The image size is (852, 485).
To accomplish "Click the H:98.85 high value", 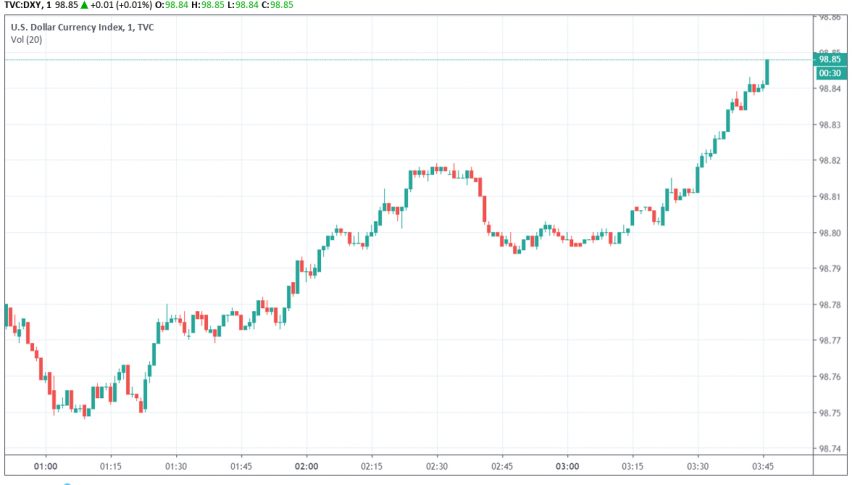I will click(208, 5).
